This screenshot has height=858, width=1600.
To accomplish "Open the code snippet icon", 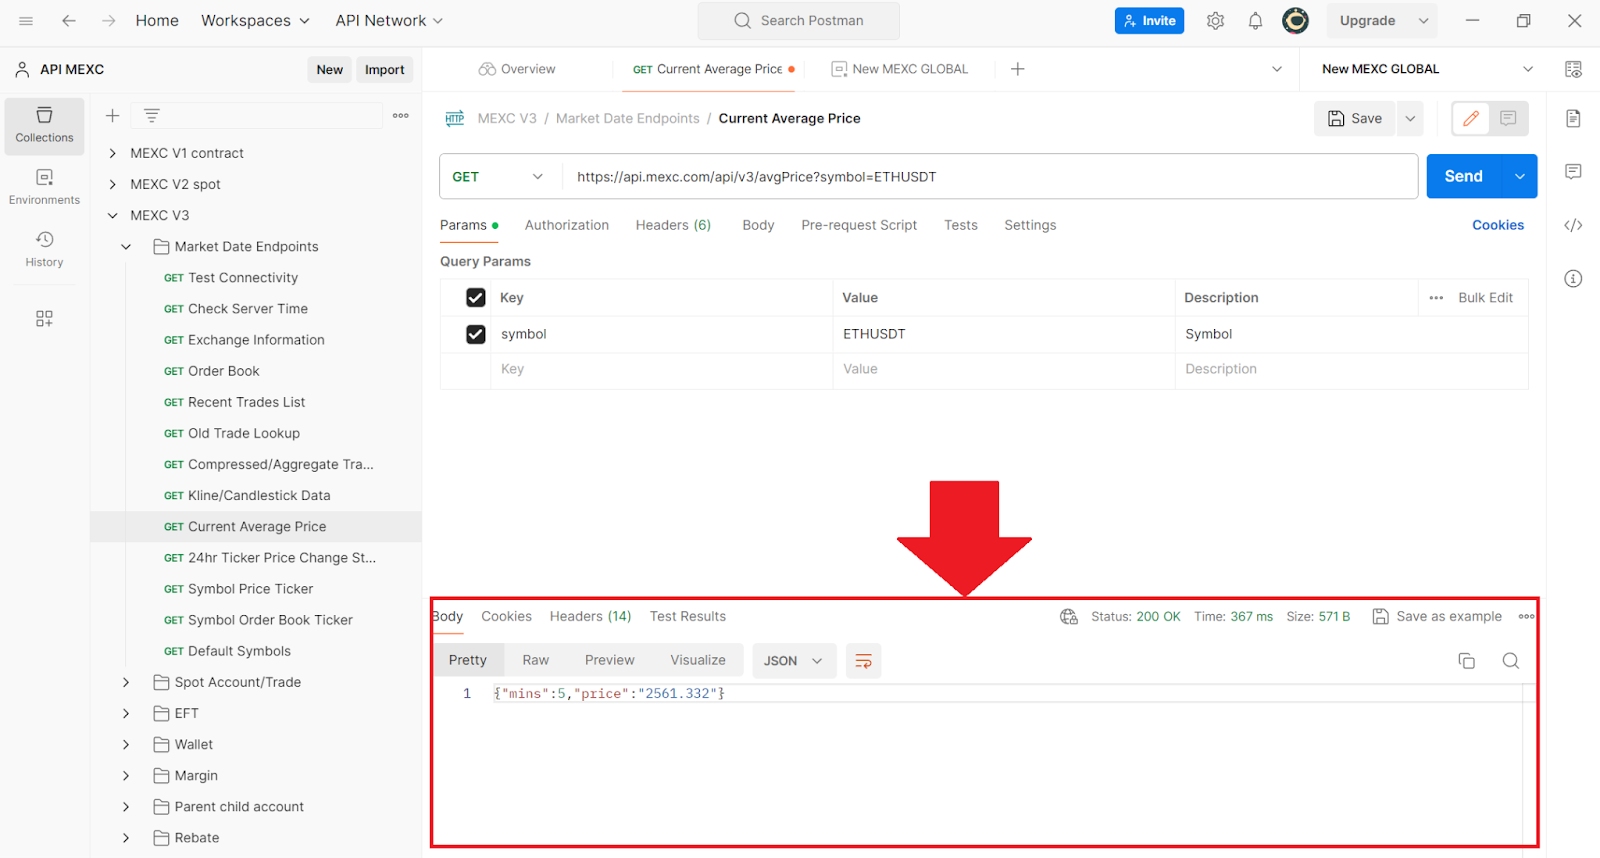I will pos(1573,225).
